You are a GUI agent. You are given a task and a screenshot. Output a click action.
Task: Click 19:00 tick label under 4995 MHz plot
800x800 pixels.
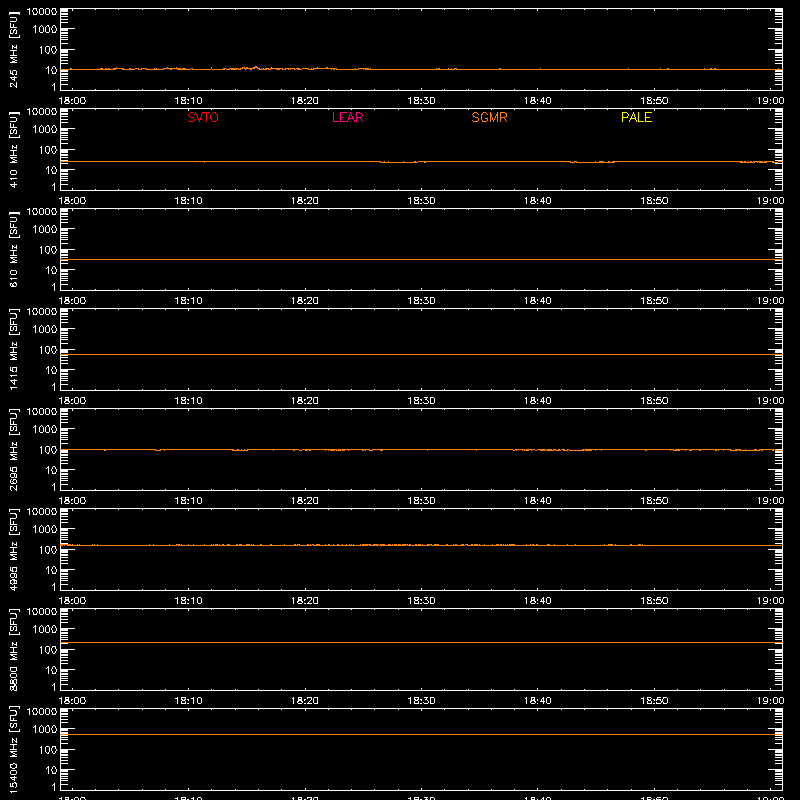pos(770,601)
